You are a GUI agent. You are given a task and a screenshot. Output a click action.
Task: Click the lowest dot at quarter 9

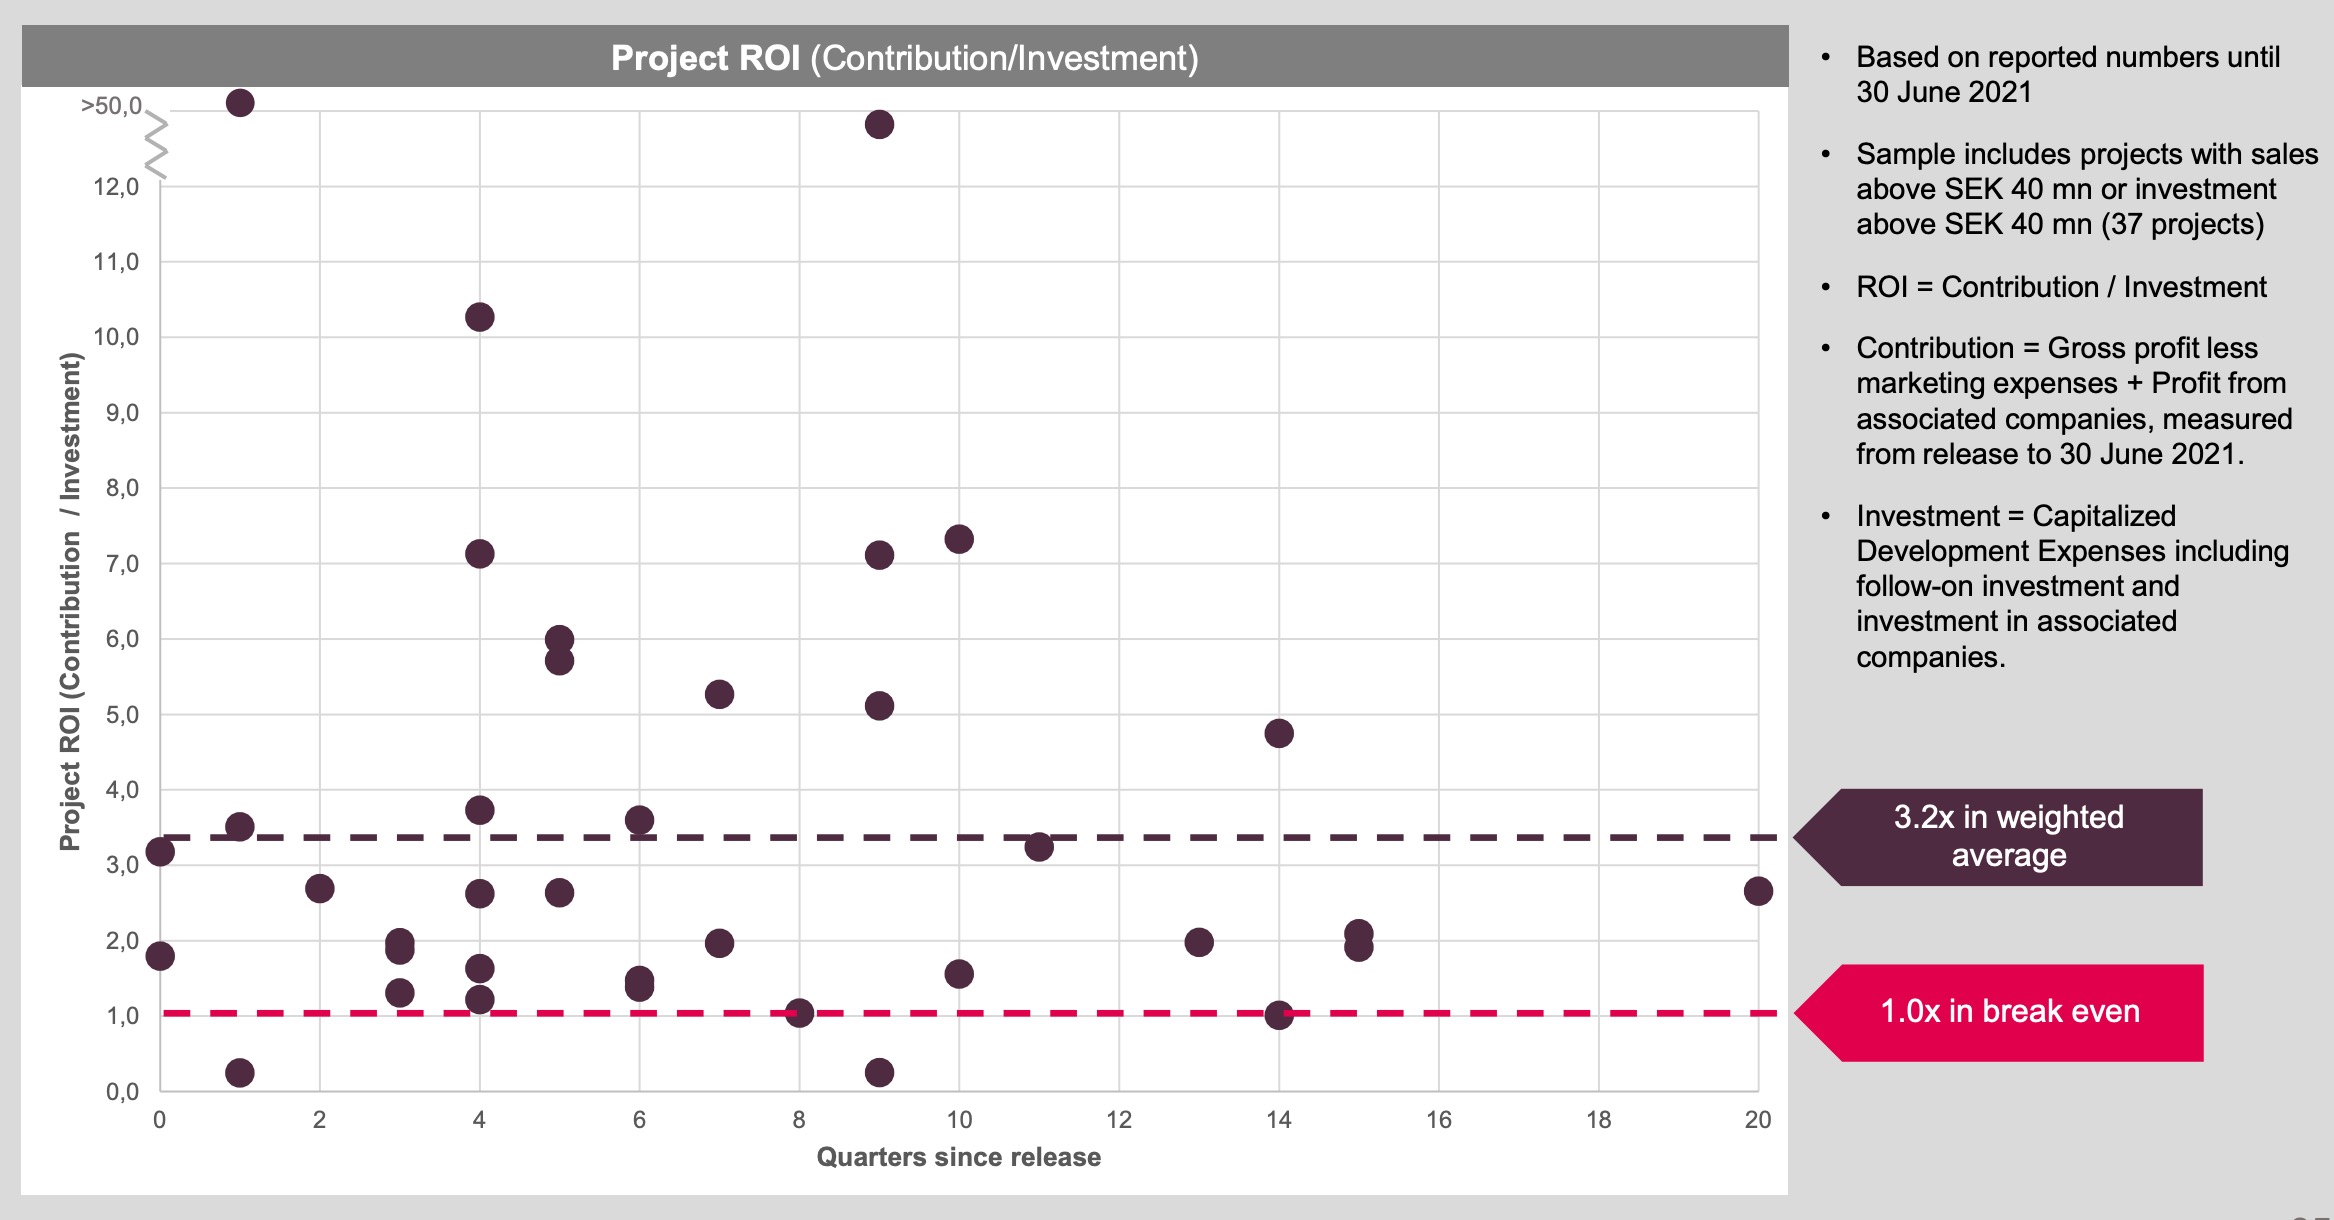879,1073
